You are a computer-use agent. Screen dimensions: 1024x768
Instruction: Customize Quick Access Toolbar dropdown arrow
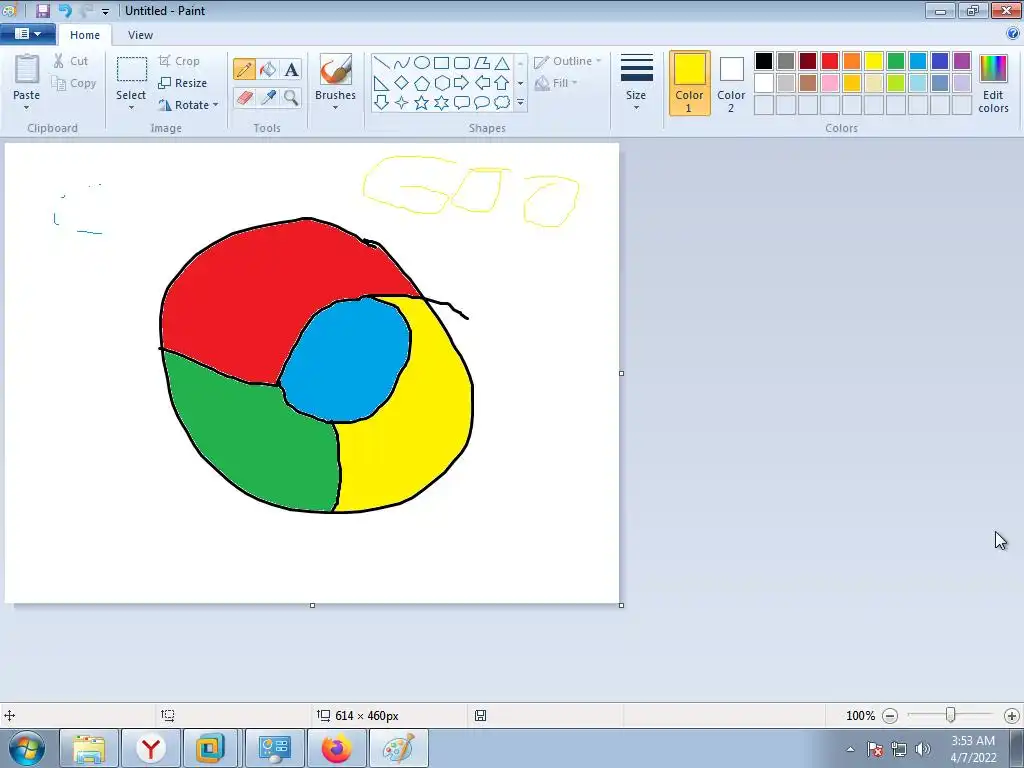pyautogui.click(x=105, y=11)
